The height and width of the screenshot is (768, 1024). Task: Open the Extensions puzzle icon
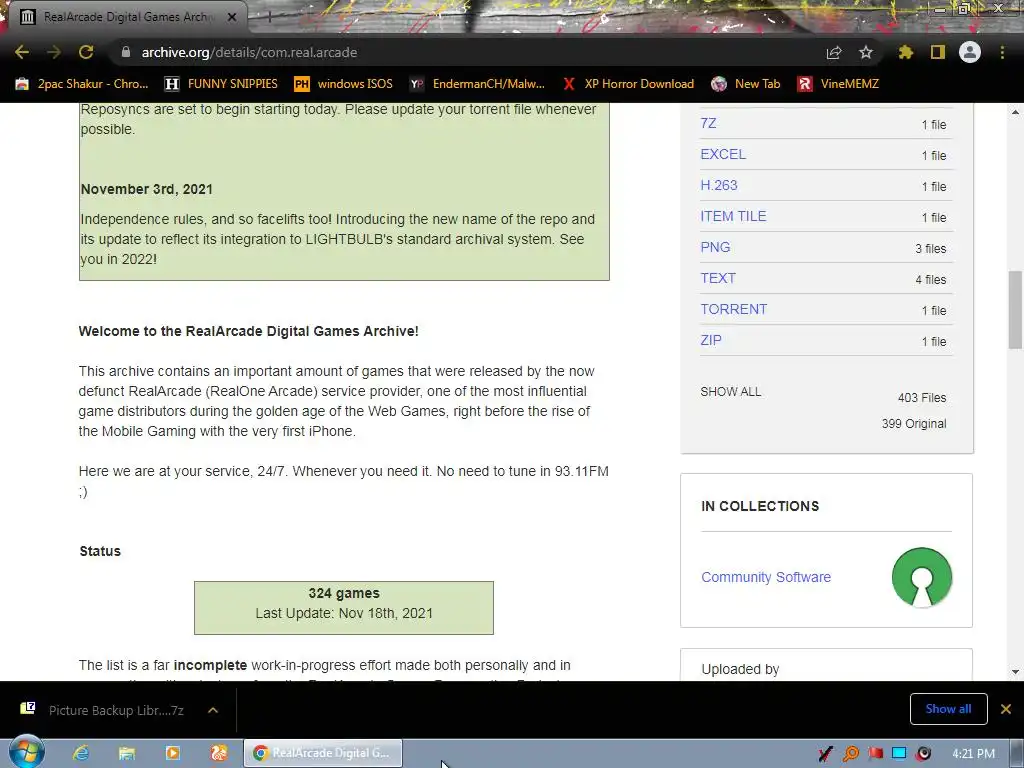[x=905, y=52]
